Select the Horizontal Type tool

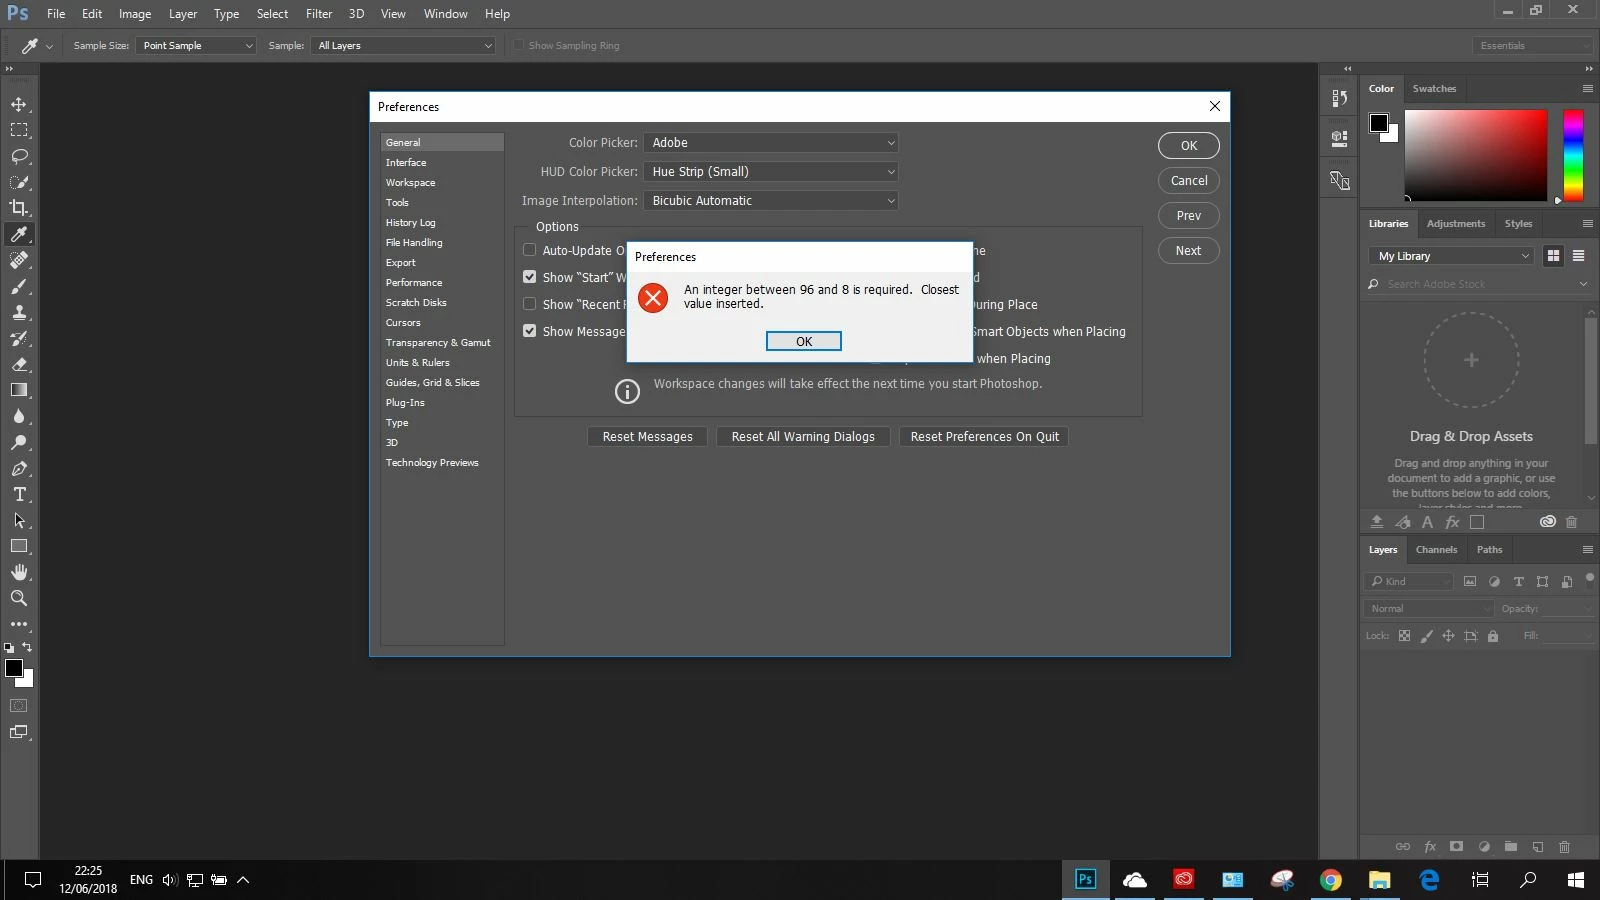coord(19,494)
